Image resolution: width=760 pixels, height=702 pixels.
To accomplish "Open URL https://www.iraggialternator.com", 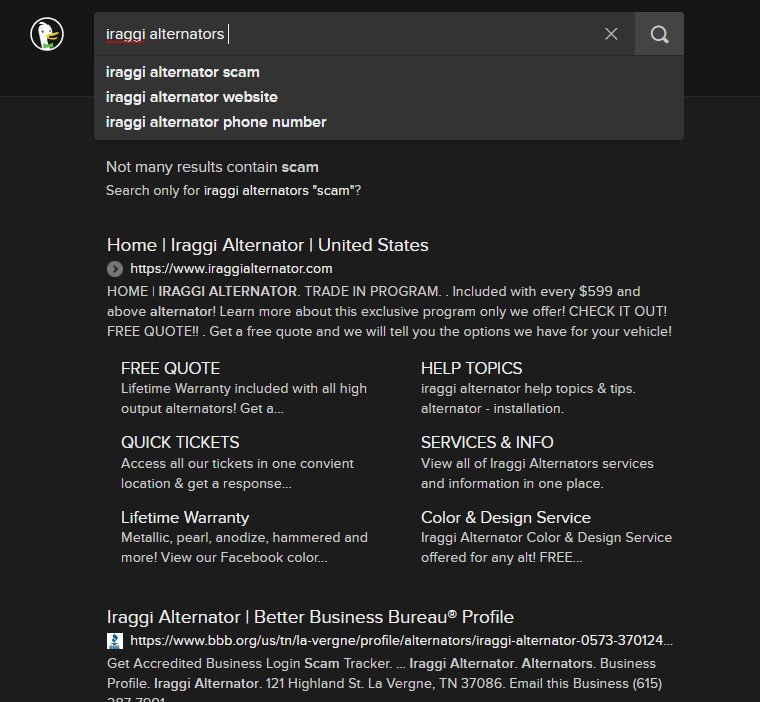I will [x=231, y=269].
